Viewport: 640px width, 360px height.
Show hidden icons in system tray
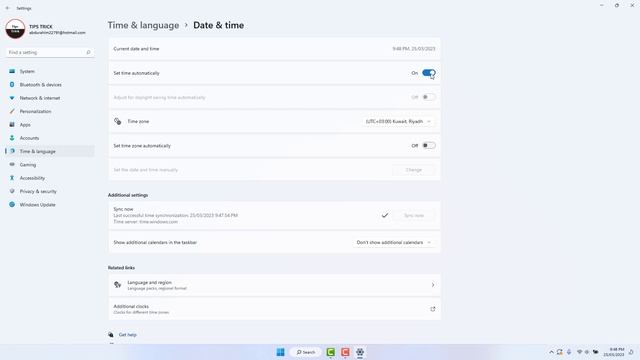click(551, 352)
